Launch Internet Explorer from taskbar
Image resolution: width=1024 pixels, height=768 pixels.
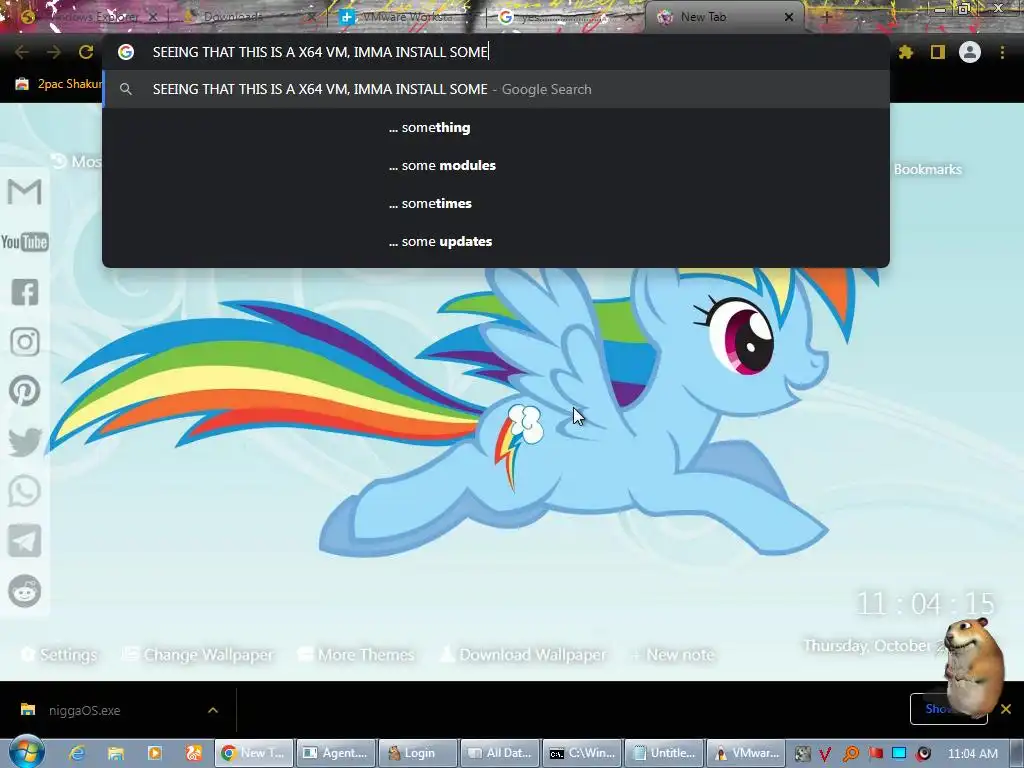pos(77,753)
